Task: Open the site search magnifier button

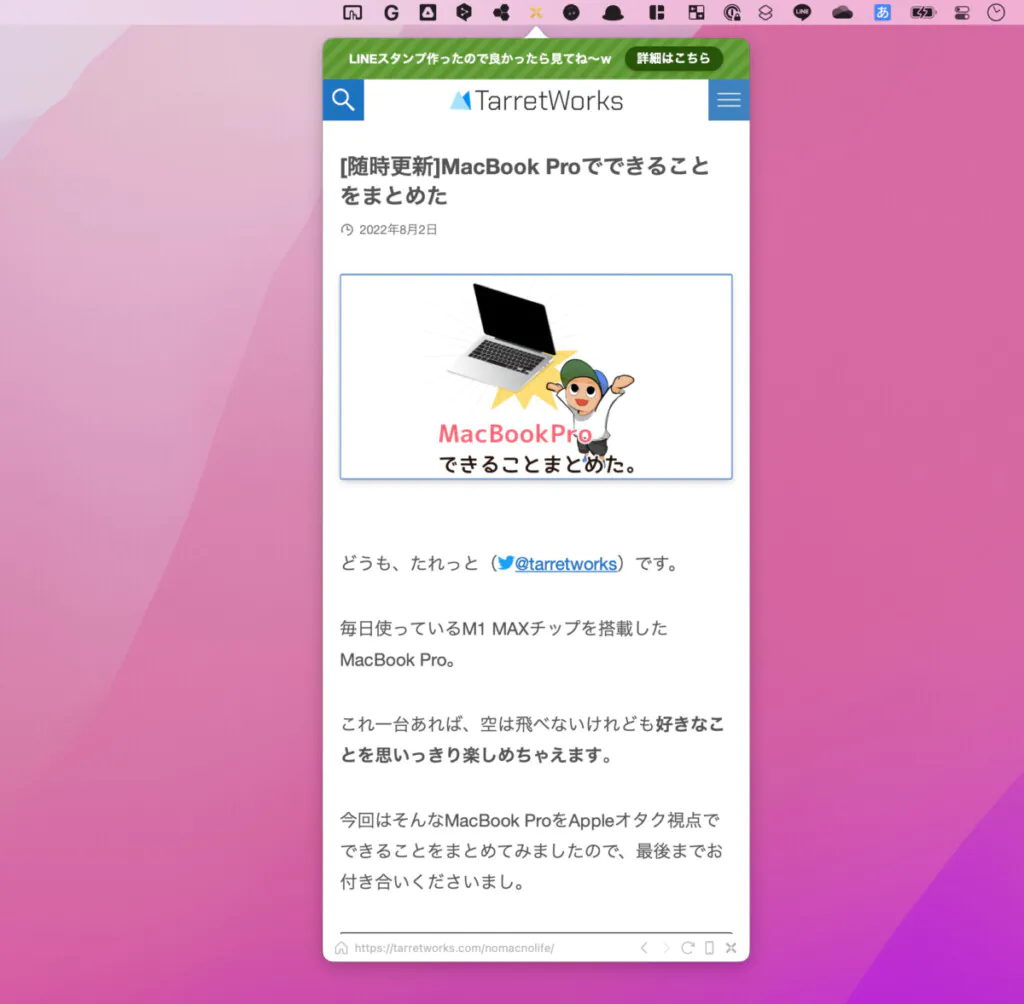Action: click(343, 100)
